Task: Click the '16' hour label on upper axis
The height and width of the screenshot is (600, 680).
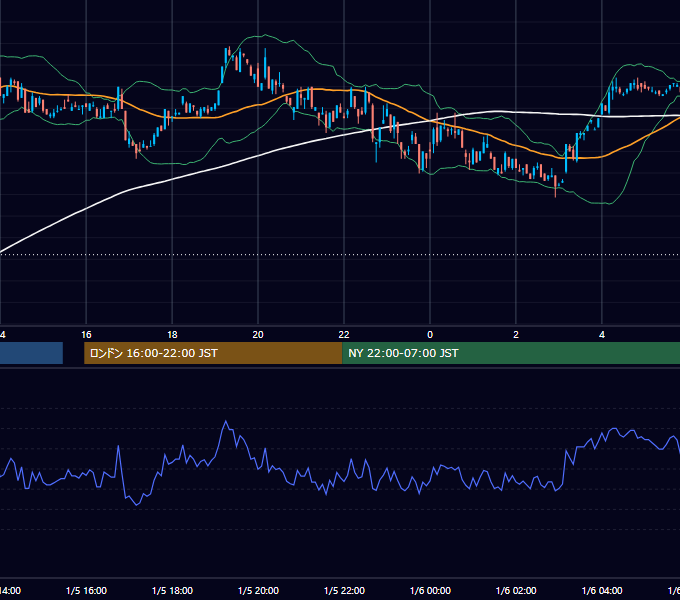Action: coord(86,335)
